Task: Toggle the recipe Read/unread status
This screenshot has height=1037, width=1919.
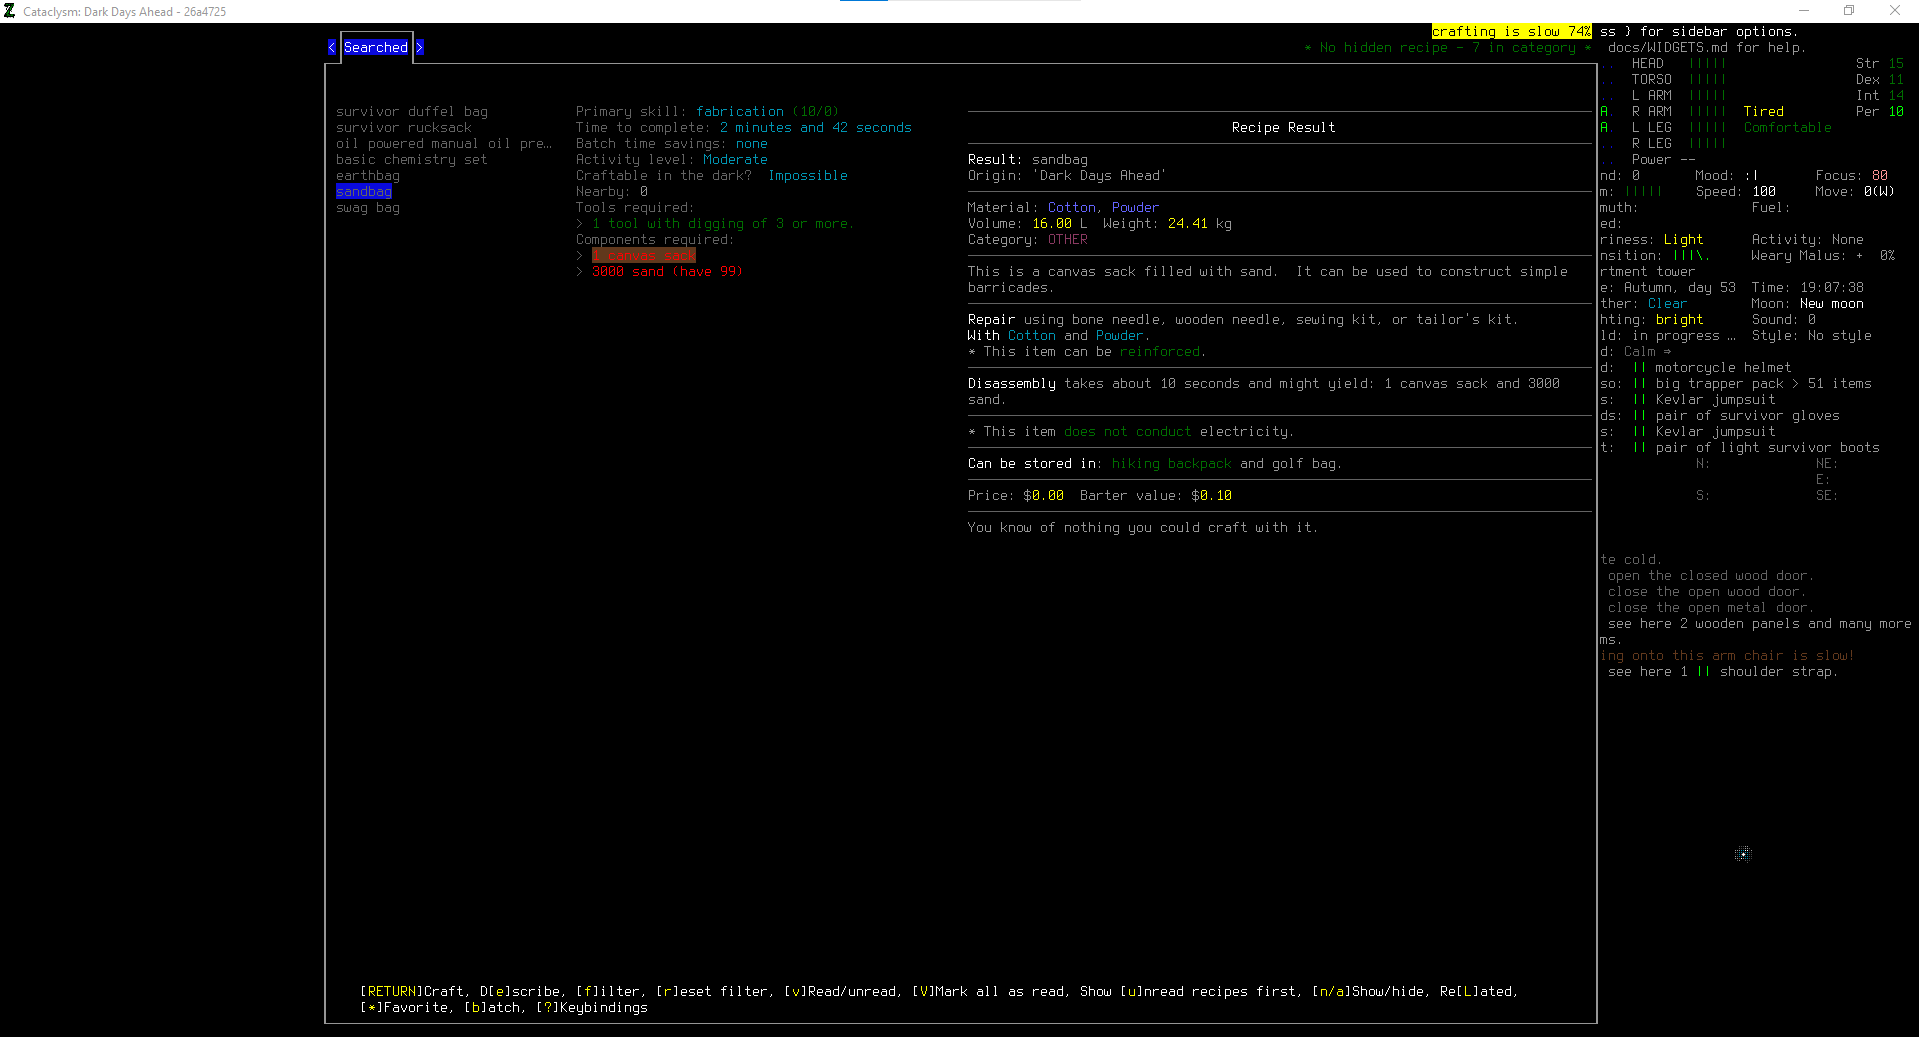Action: (x=842, y=991)
